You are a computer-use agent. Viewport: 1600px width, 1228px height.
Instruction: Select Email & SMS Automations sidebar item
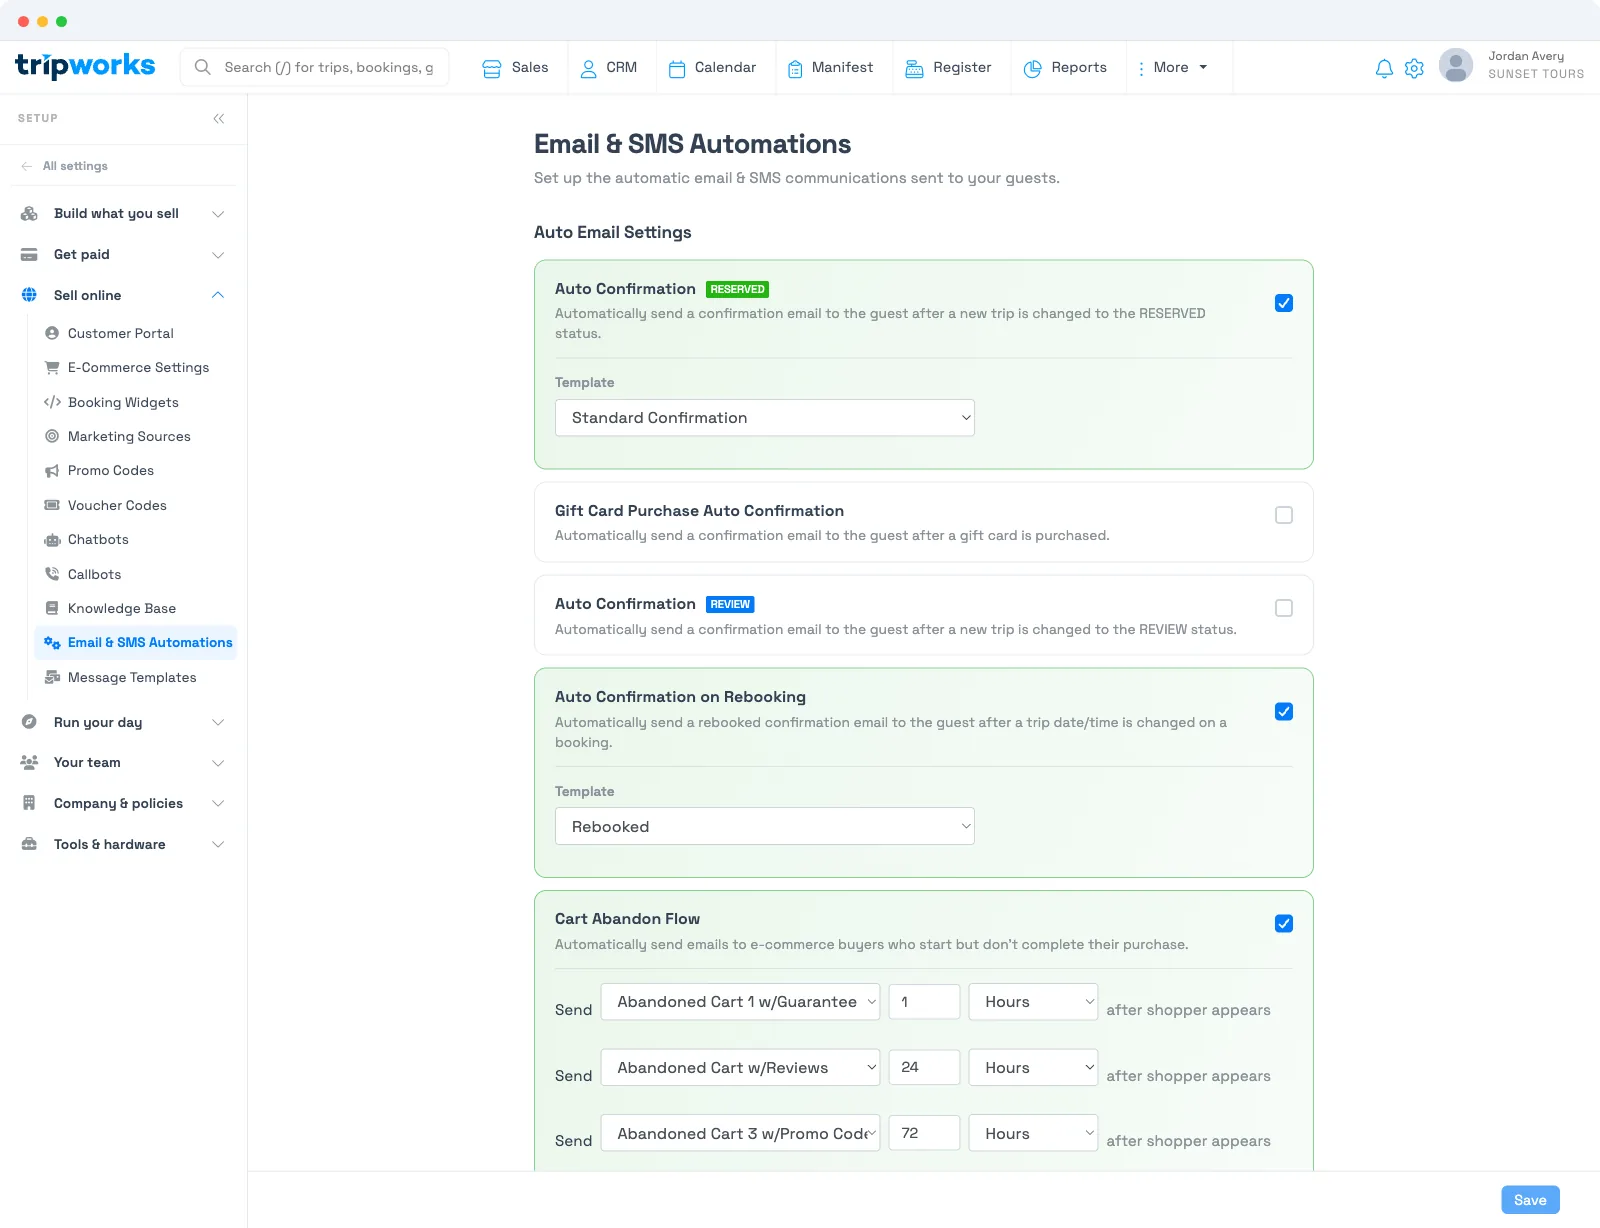137,643
